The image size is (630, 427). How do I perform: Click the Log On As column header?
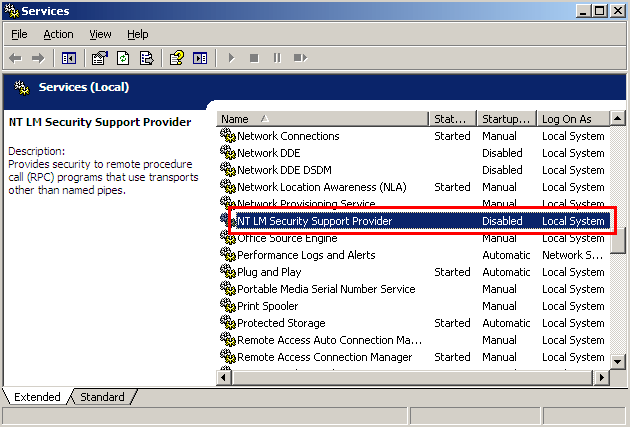(x=574, y=119)
